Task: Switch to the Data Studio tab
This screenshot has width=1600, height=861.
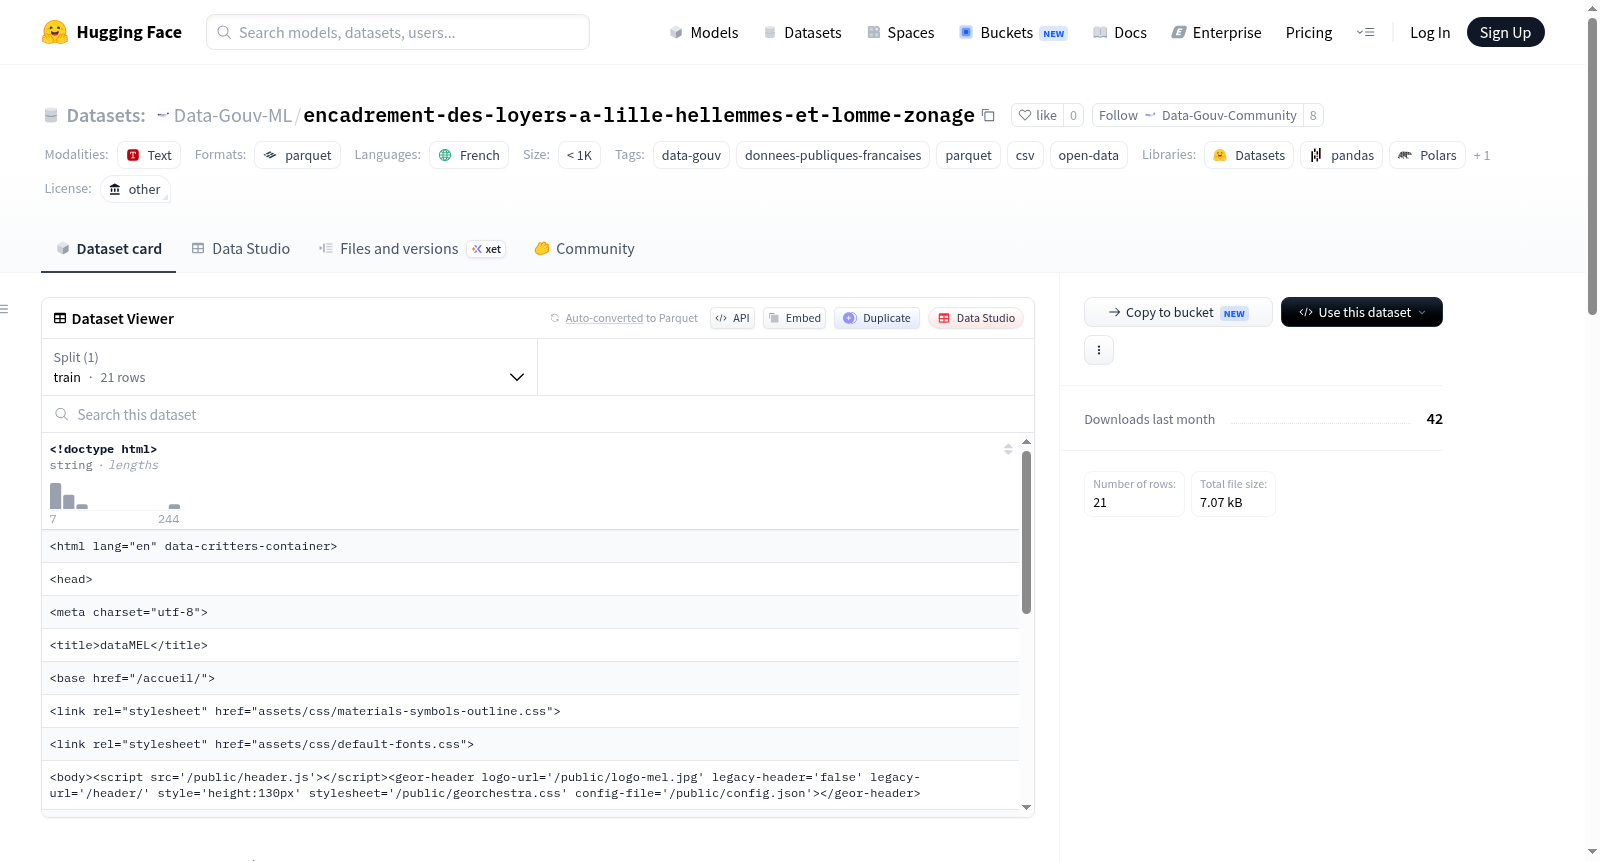Action: tap(240, 249)
